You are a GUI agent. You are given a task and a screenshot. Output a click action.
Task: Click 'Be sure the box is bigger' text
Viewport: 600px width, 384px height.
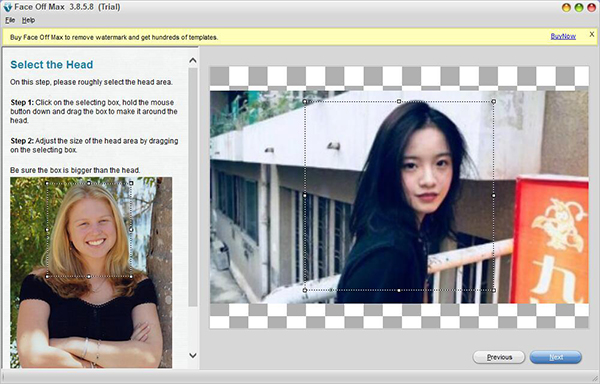click(x=75, y=170)
